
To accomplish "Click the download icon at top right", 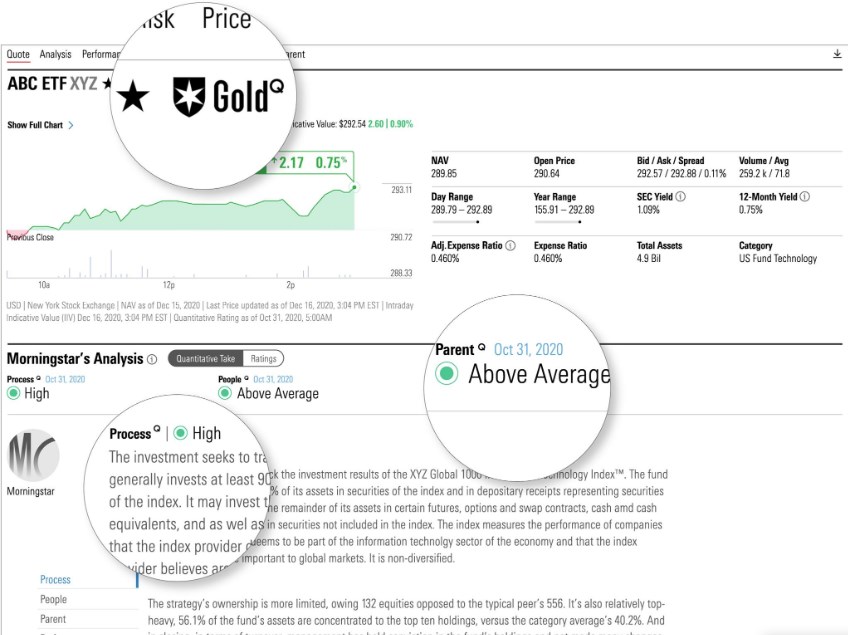I will click(837, 54).
